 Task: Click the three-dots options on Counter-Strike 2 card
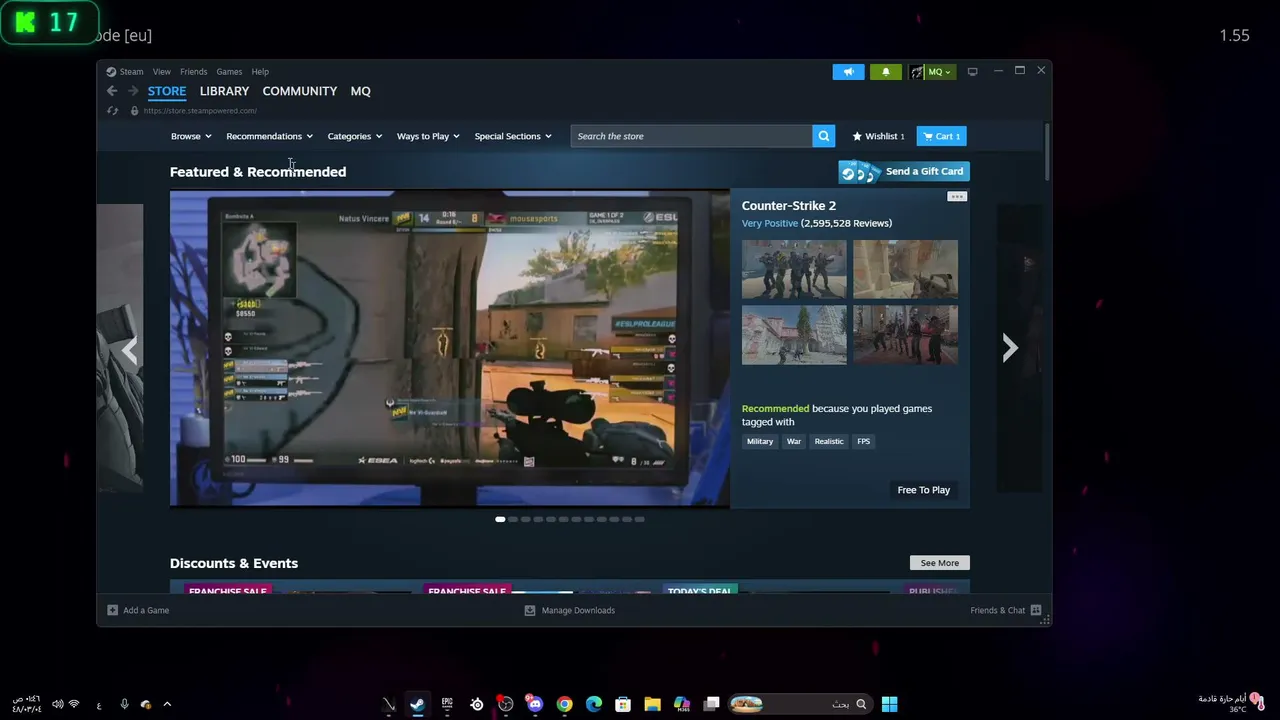pos(957,197)
